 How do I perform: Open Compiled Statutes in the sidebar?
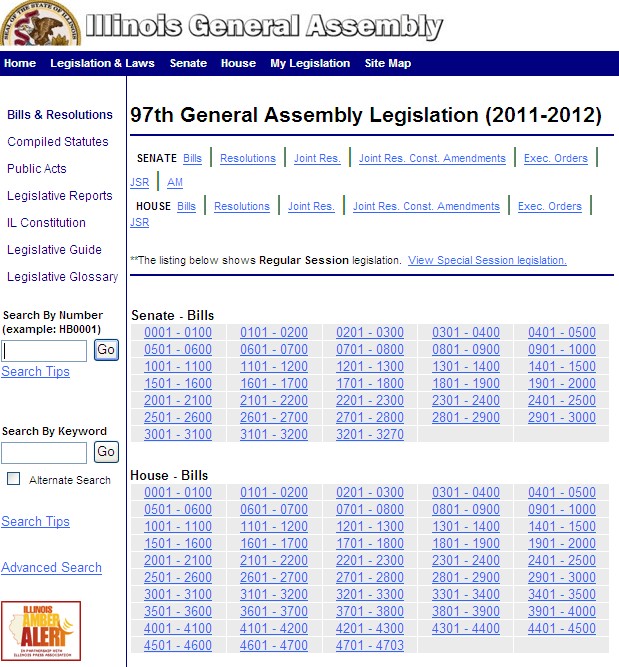pyautogui.click(x=58, y=142)
